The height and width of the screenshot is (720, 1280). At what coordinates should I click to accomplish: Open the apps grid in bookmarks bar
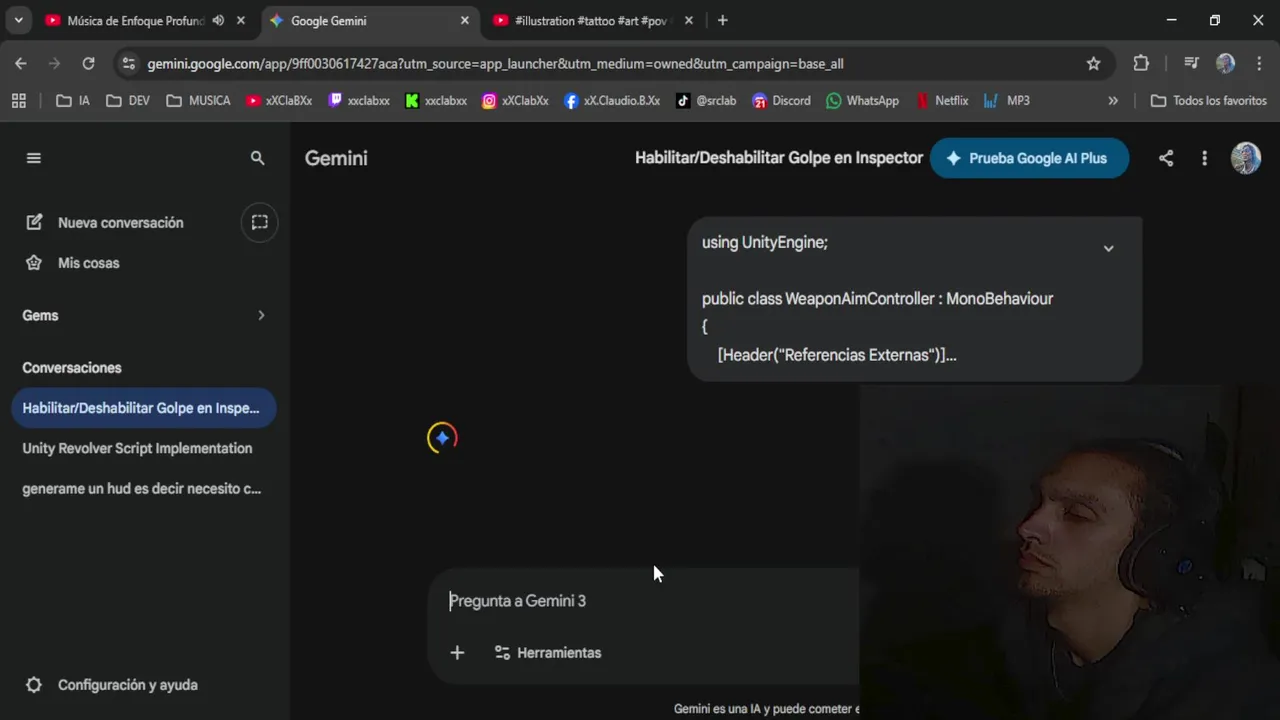tap(18, 100)
